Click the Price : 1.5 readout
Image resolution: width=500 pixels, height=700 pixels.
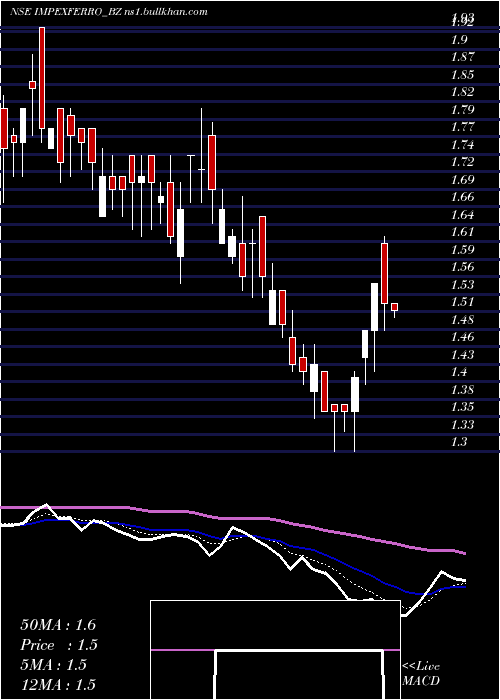pyautogui.click(x=59, y=645)
